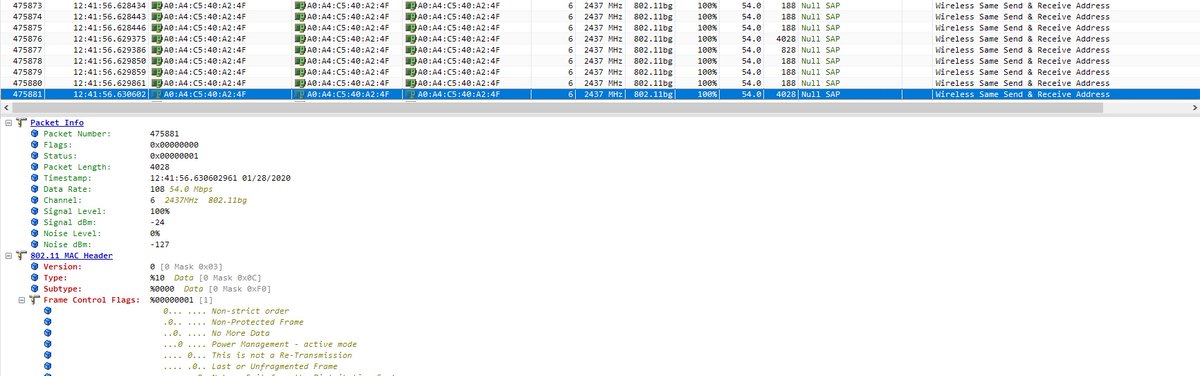1200x376 pixels.
Task: Click the cube icon beside Signal Level
Action: point(35,211)
